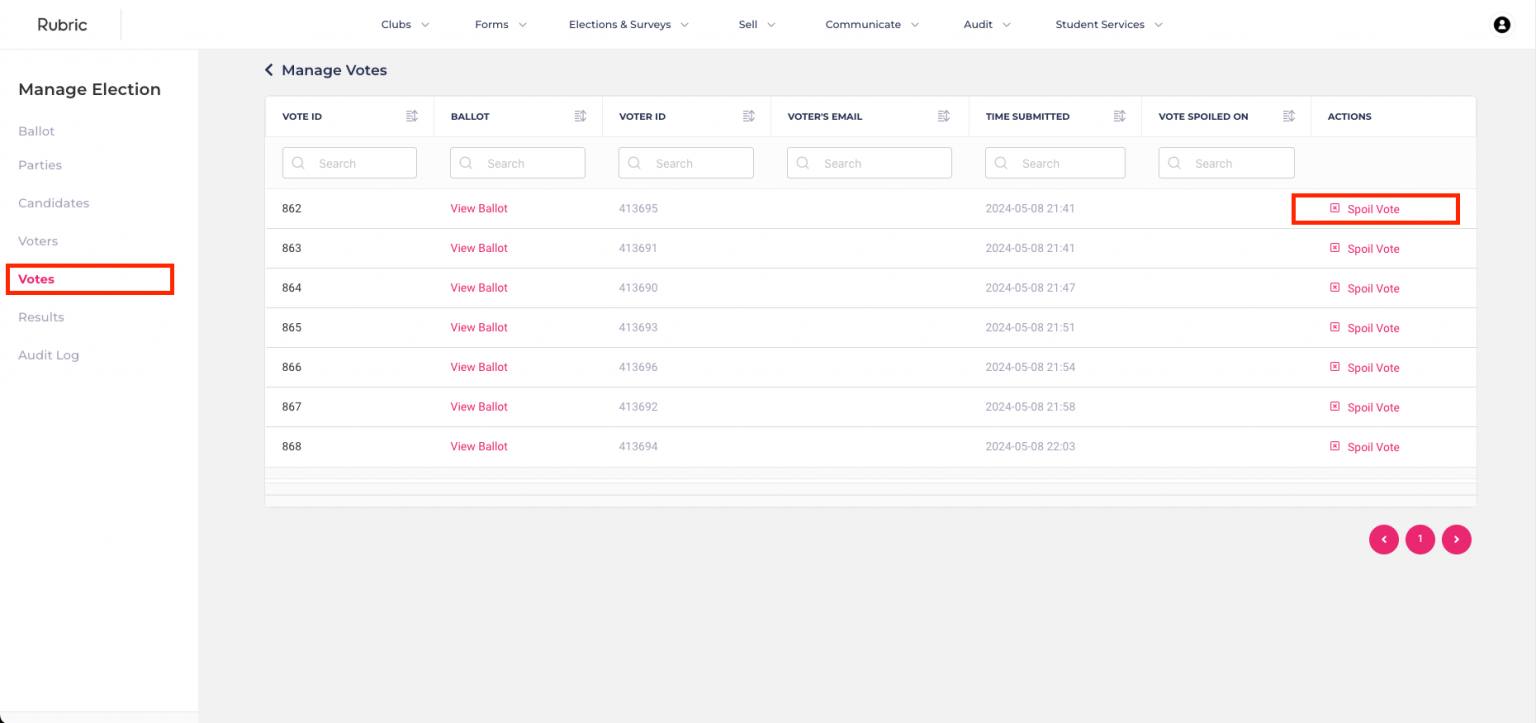View Ballot for vote 864

click(479, 288)
